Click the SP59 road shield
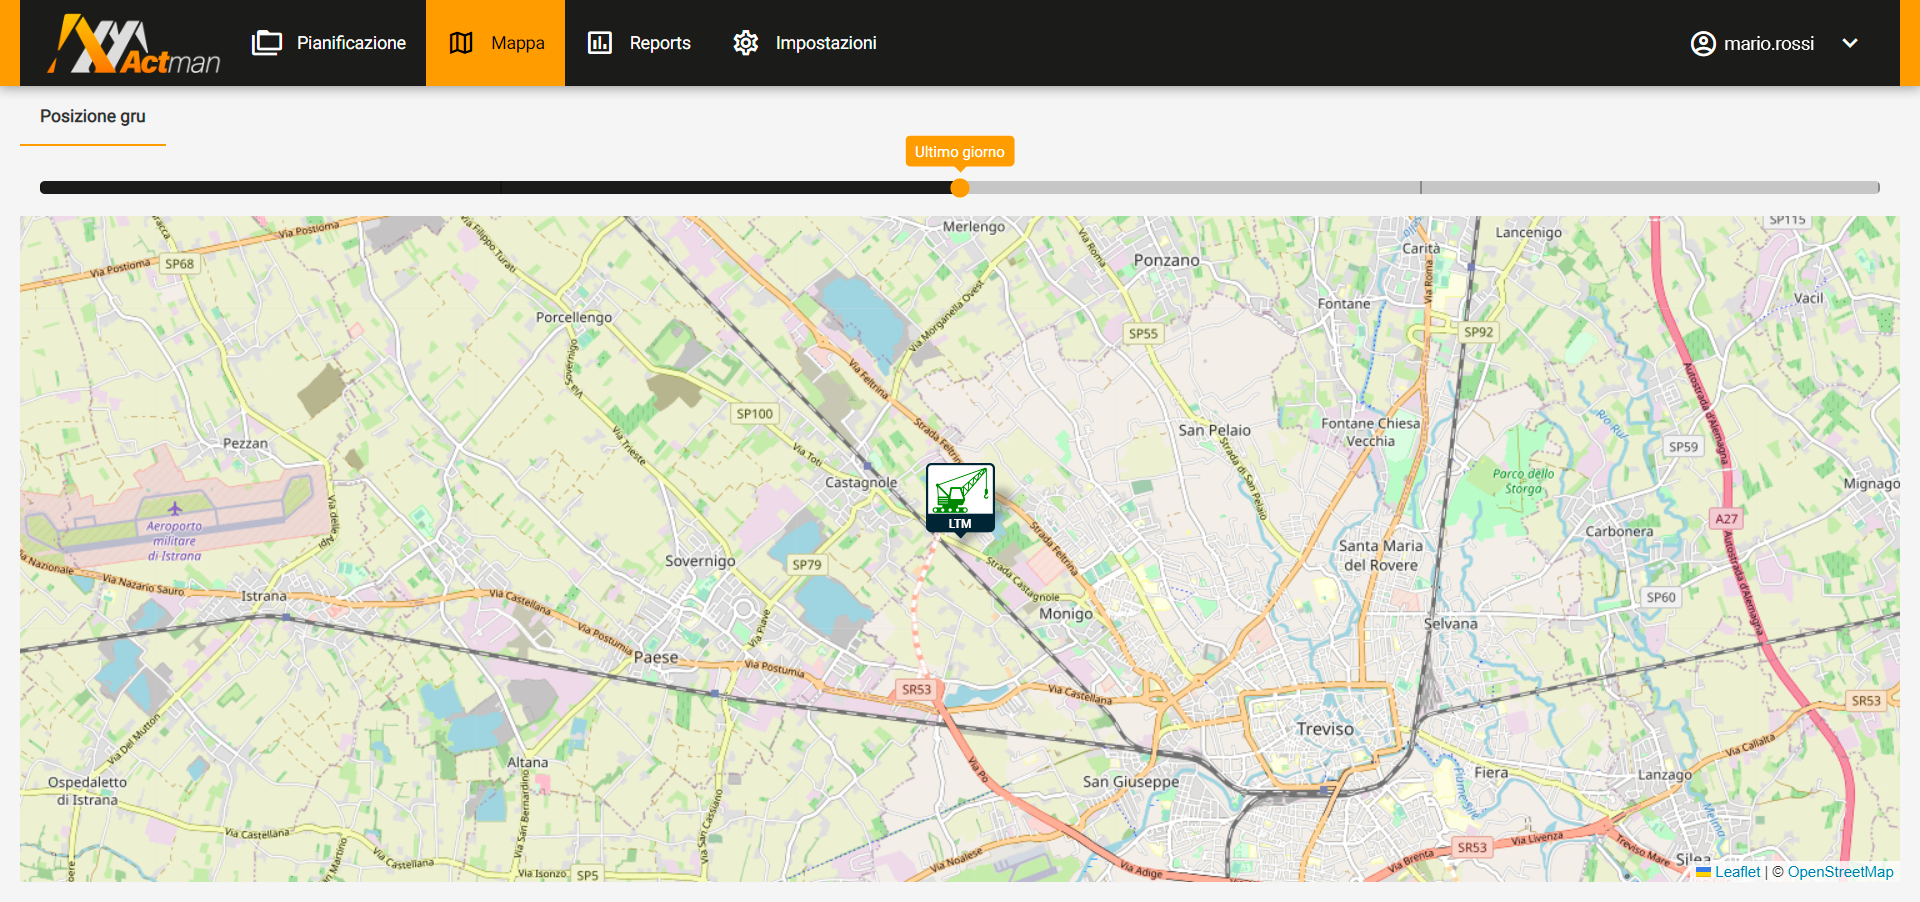This screenshot has width=1920, height=902. (x=1684, y=447)
